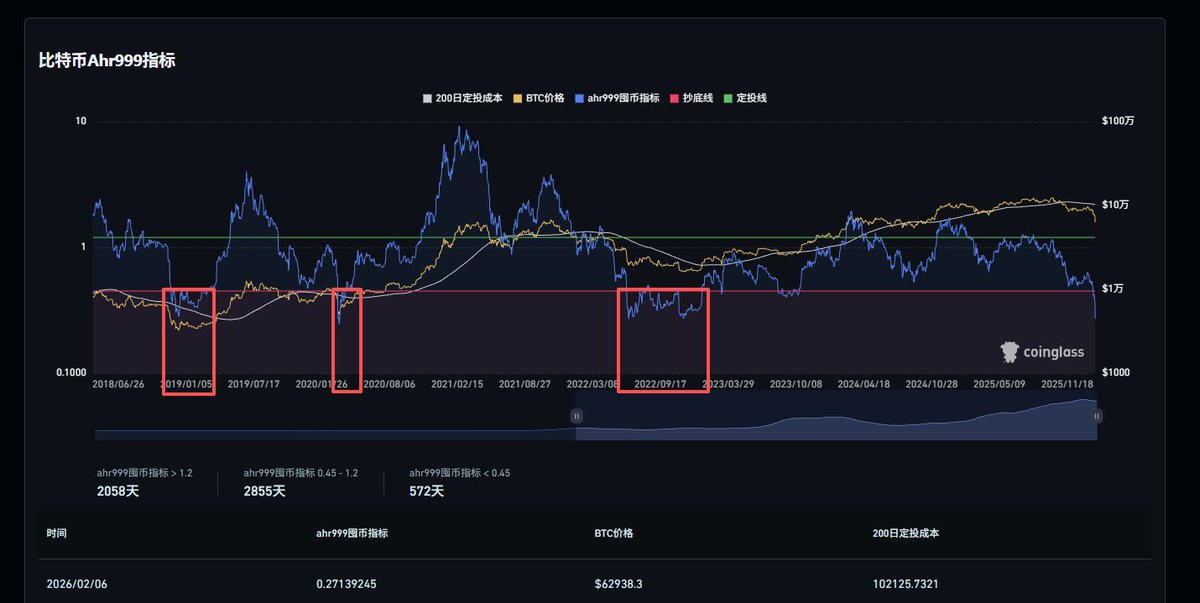Grab the left handle of the range slider

pyautogui.click(x=576, y=415)
